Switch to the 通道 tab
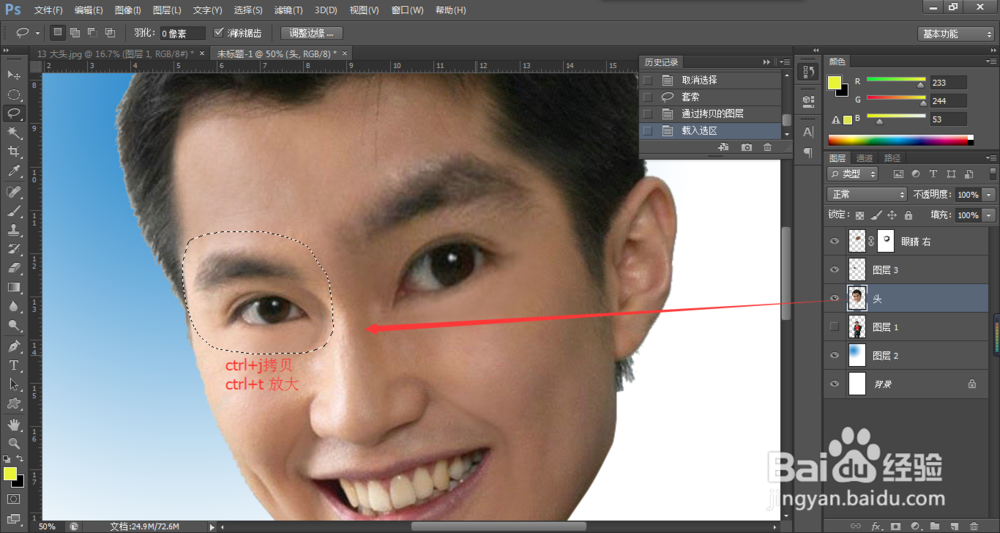 pos(864,158)
